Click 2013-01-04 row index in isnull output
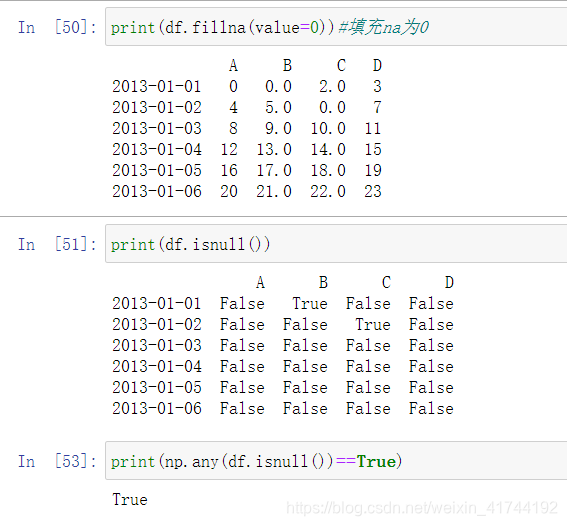The height and width of the screenshot is (526, 567). coord(157,366)
